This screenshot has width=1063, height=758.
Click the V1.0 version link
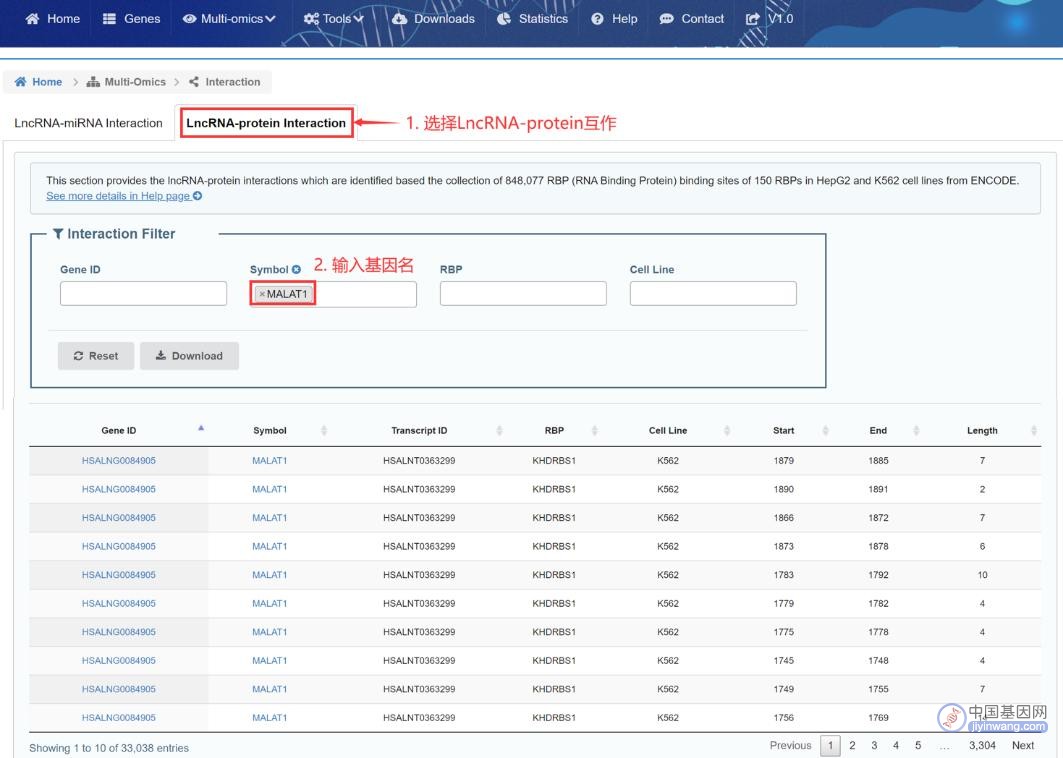tap(770, 19)
